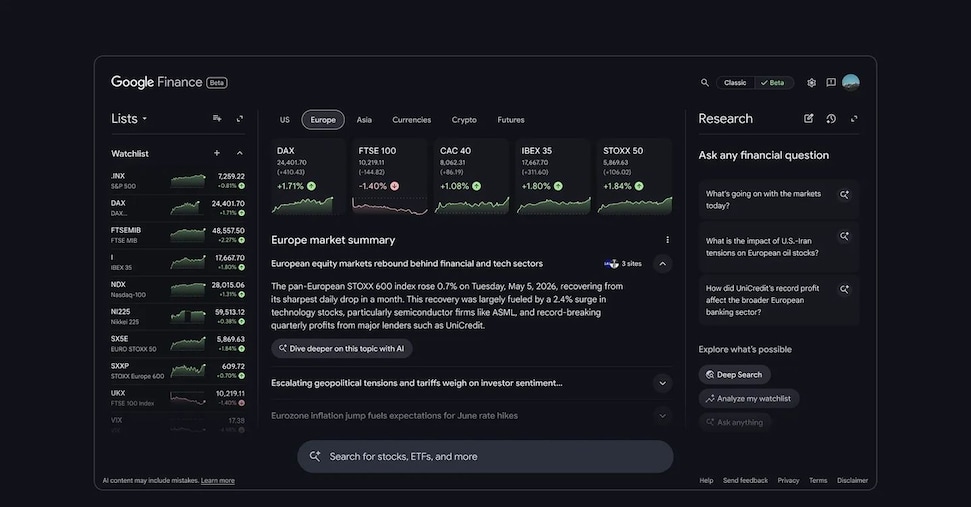Expand the geopolitical tensions and tariffs story
This screenshot has width=971, height=507.
coord(662,383)
